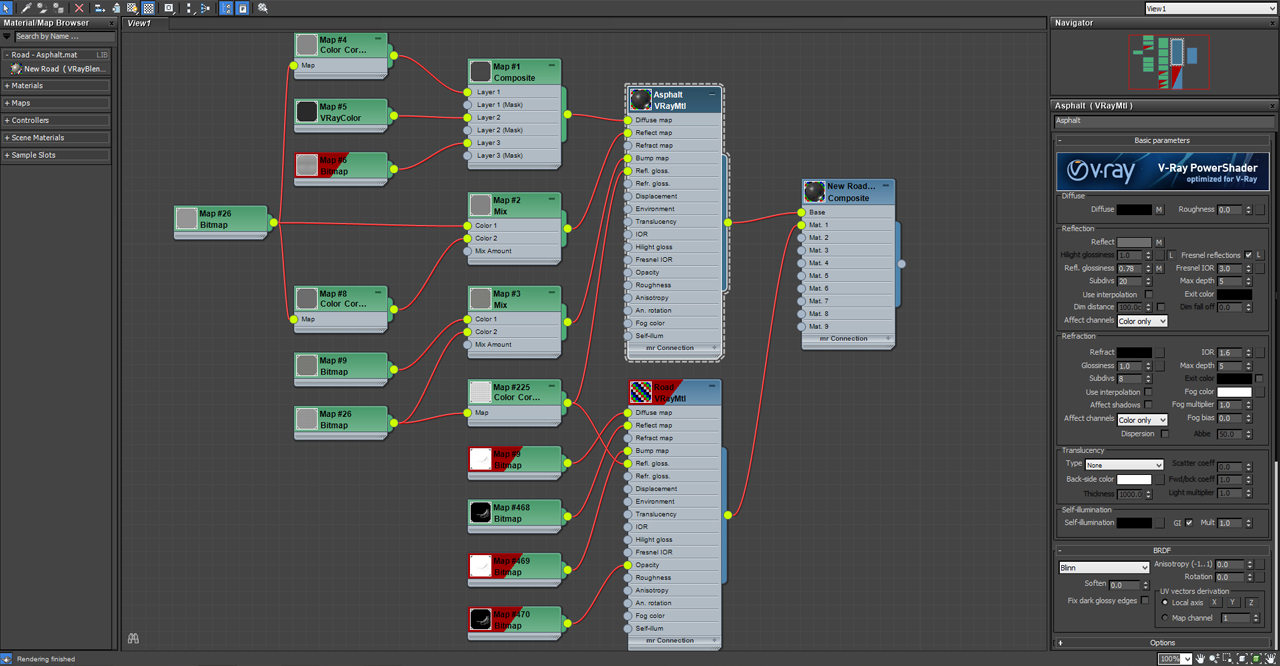Toggle Parameter Editor panel icon

[x=242, y=8]
